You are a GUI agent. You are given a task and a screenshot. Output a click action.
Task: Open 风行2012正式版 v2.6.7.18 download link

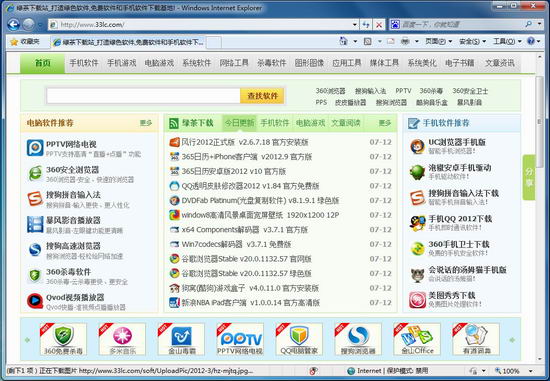[245, 142]
